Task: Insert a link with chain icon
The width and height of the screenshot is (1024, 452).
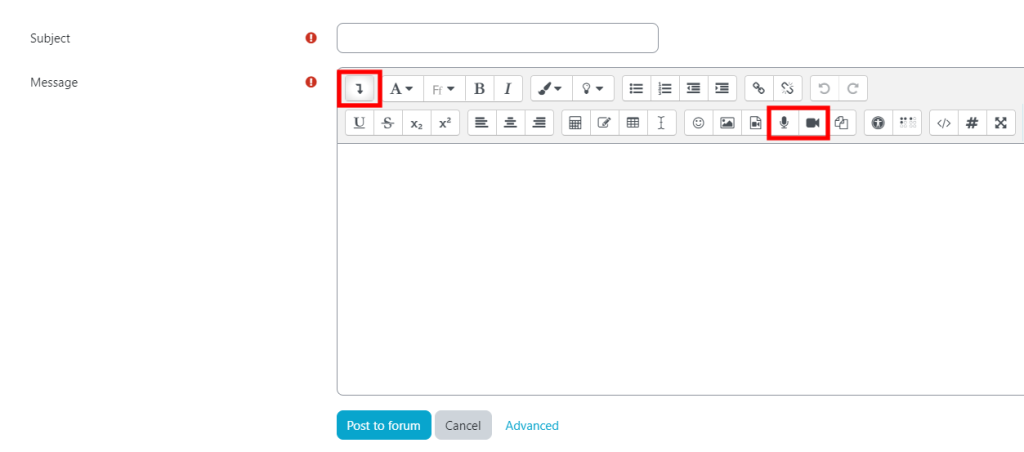Action: (x=759, y=89)
